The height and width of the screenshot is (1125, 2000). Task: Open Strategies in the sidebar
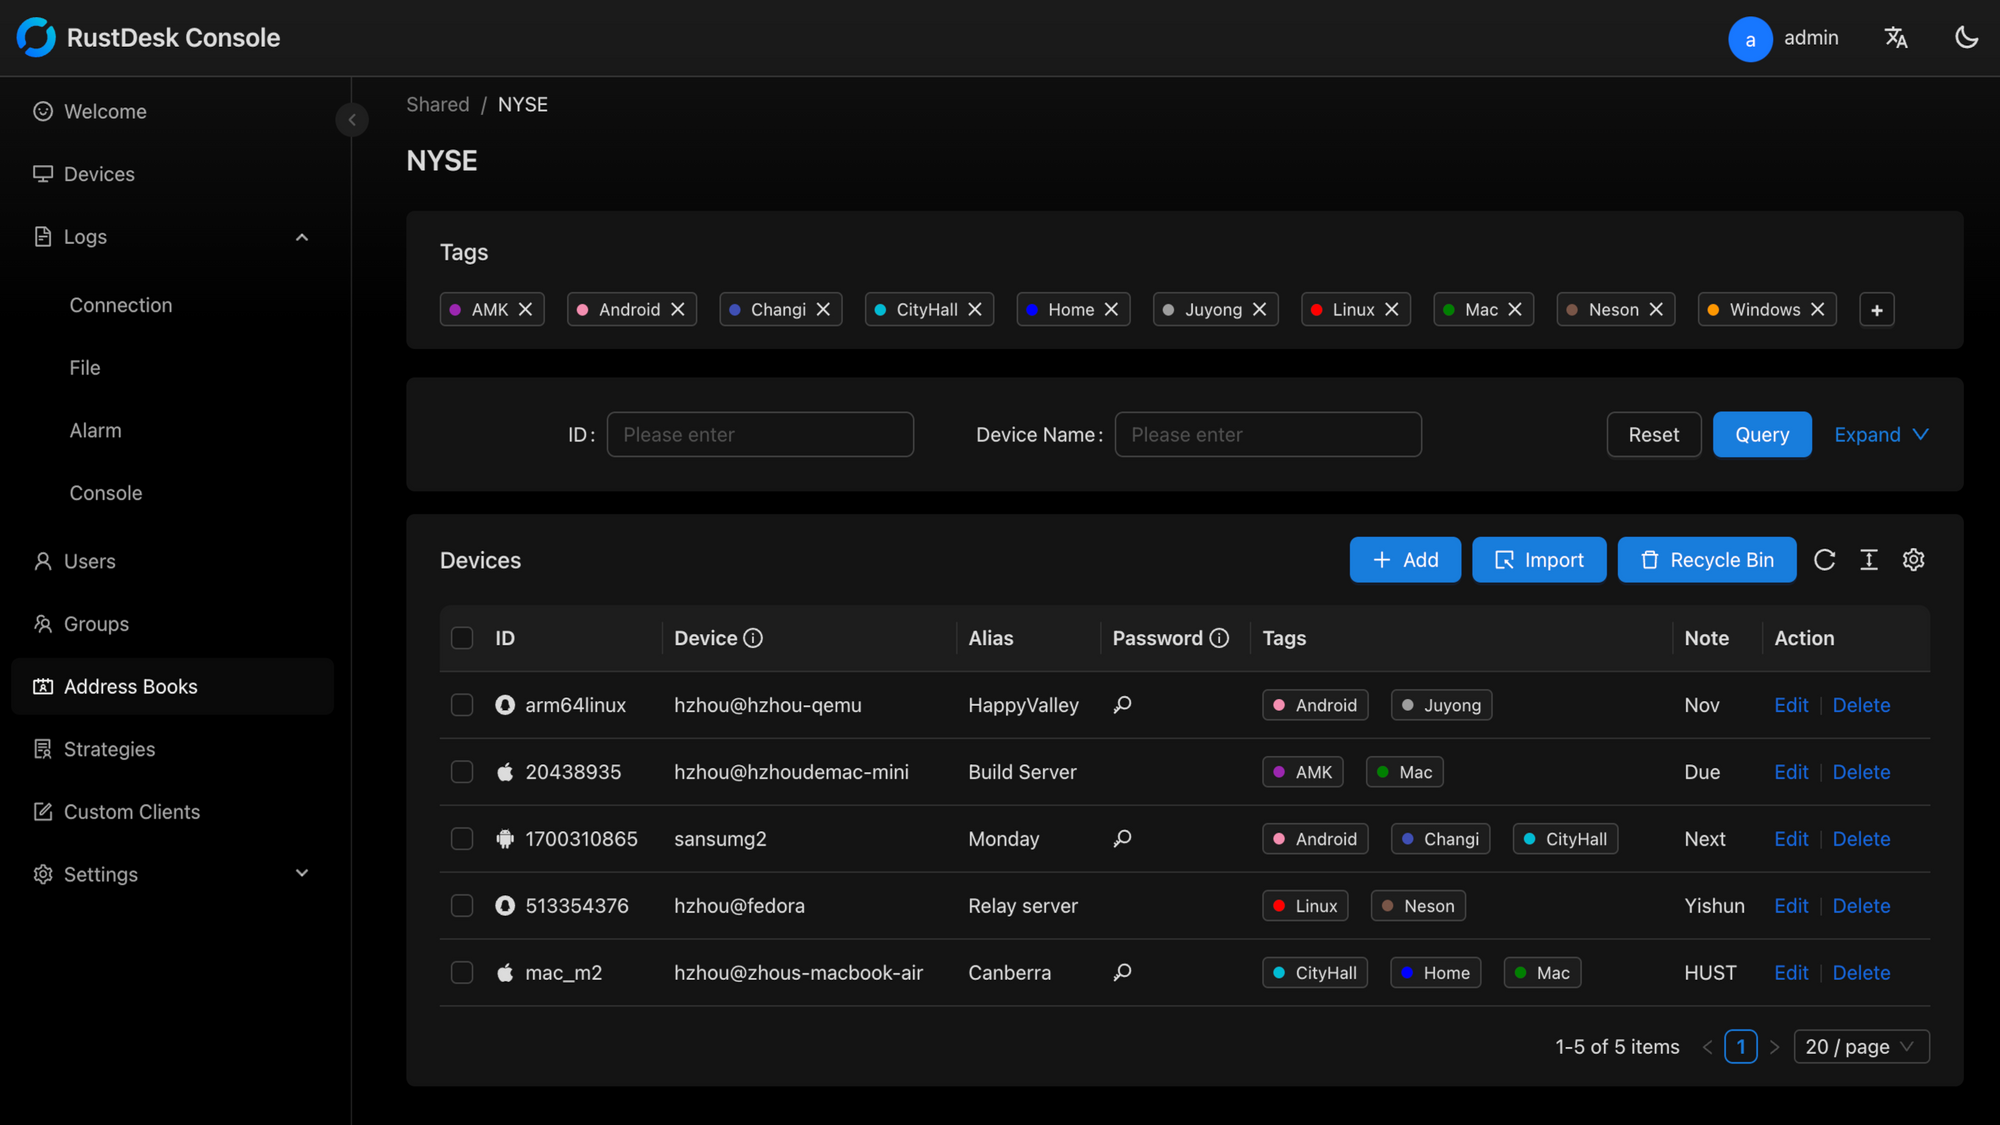click(109, 749)
